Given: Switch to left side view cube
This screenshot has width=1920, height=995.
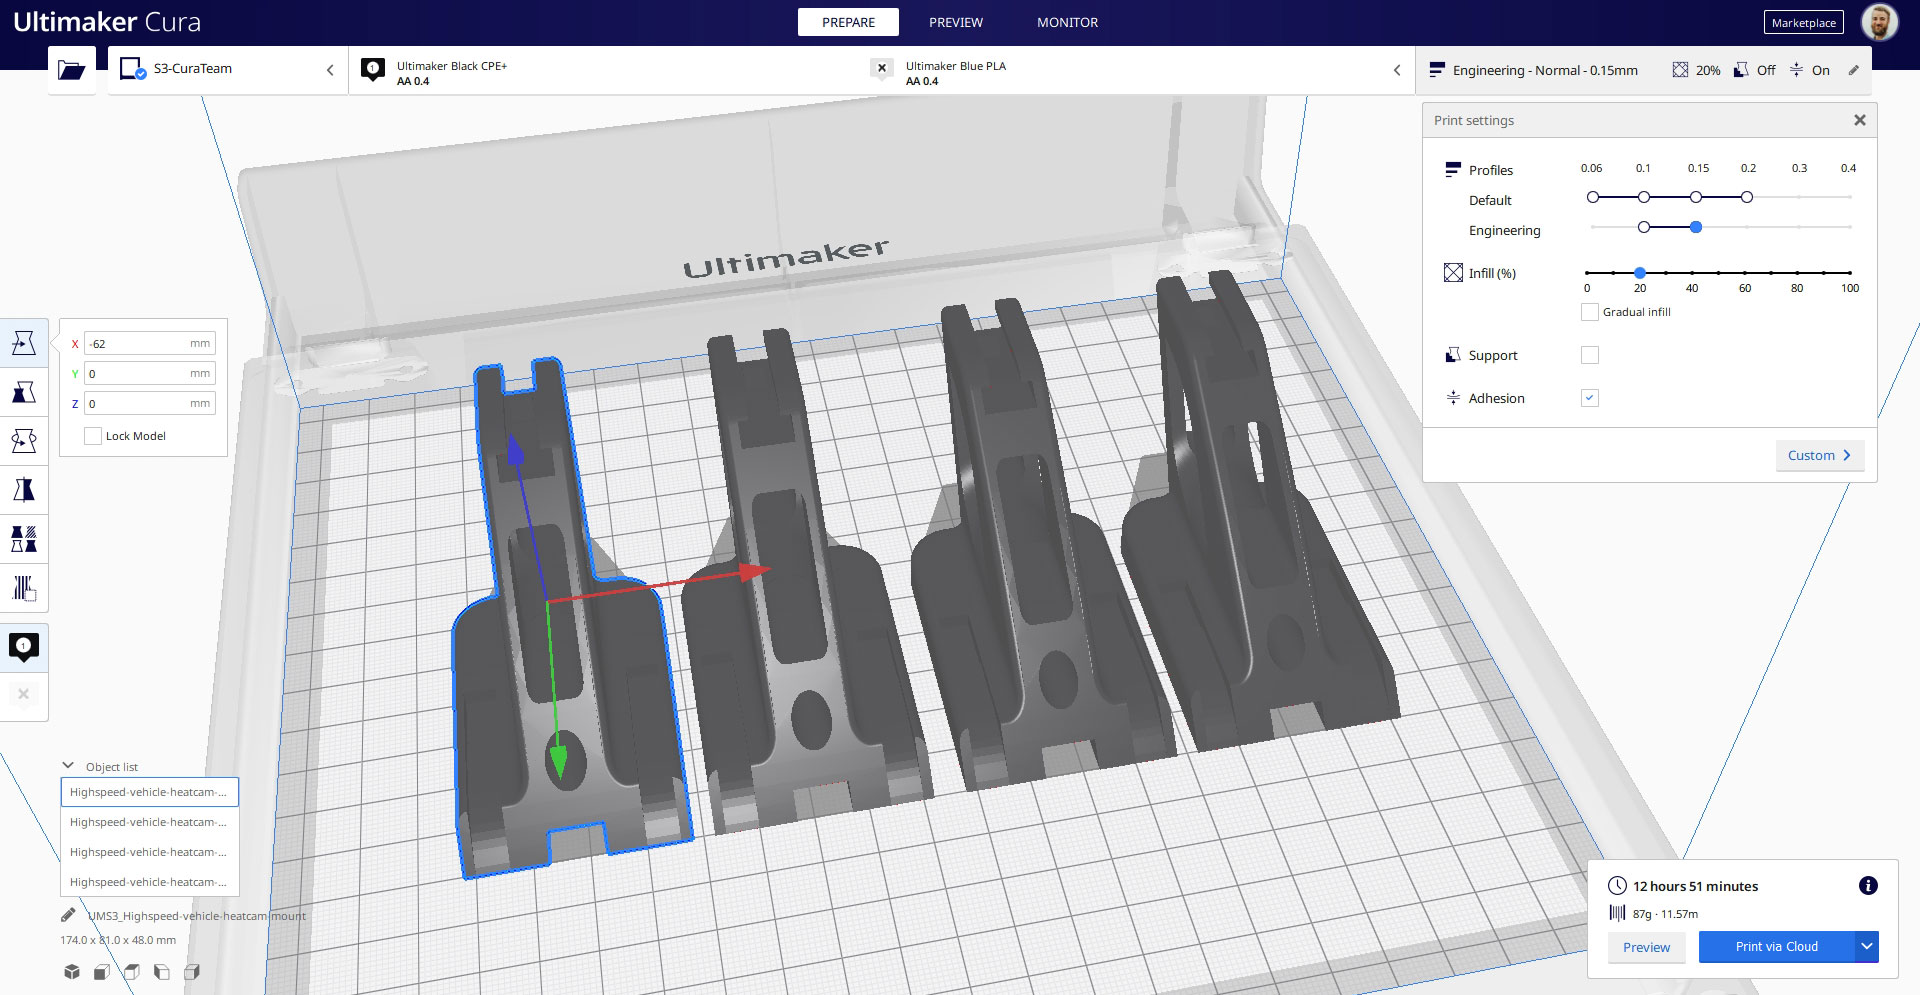Looking at the screenshot, I should pyautogui.click(x=161, y=971).
